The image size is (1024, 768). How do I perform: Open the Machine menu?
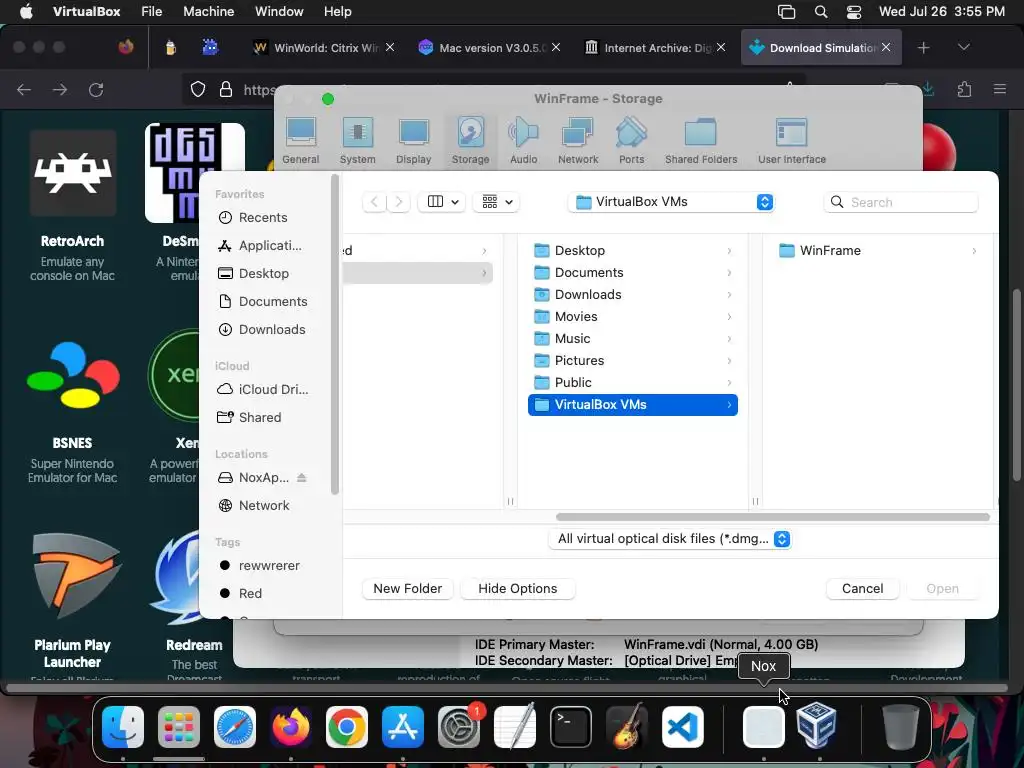point(208,12)
